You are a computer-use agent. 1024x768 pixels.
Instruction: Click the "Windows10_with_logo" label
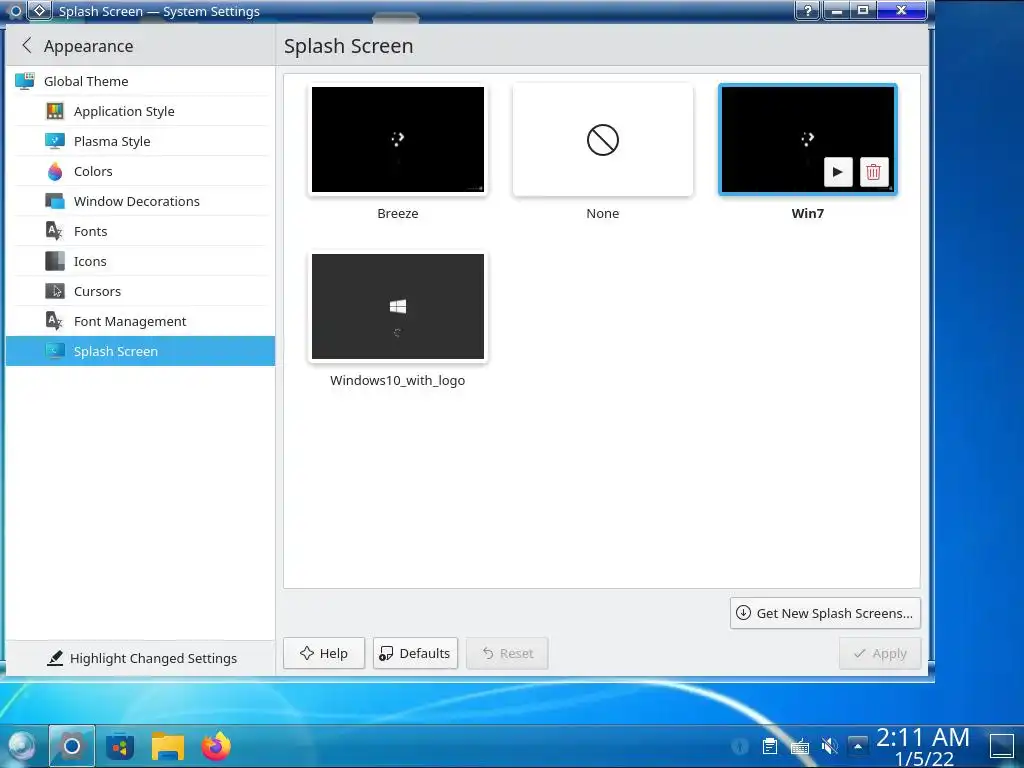pos(398,380)
